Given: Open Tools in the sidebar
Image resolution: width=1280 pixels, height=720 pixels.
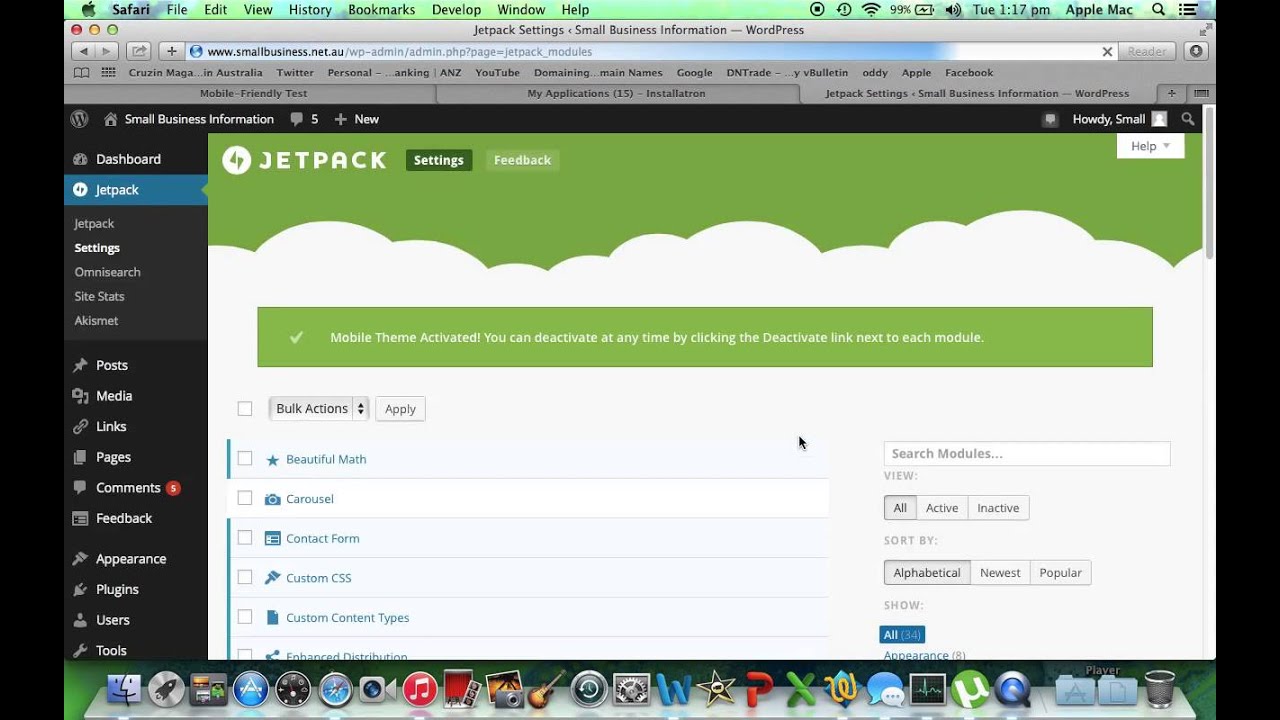Looking at the screenshot, I should (111, 650).
